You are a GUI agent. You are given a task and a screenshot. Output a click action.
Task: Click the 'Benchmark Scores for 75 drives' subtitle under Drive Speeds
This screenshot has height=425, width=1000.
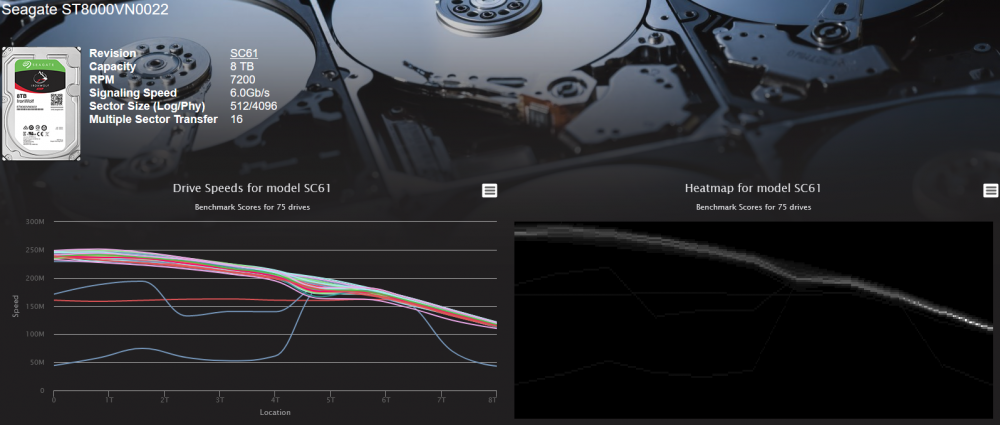pyautogui.click(x=252, y=208)
